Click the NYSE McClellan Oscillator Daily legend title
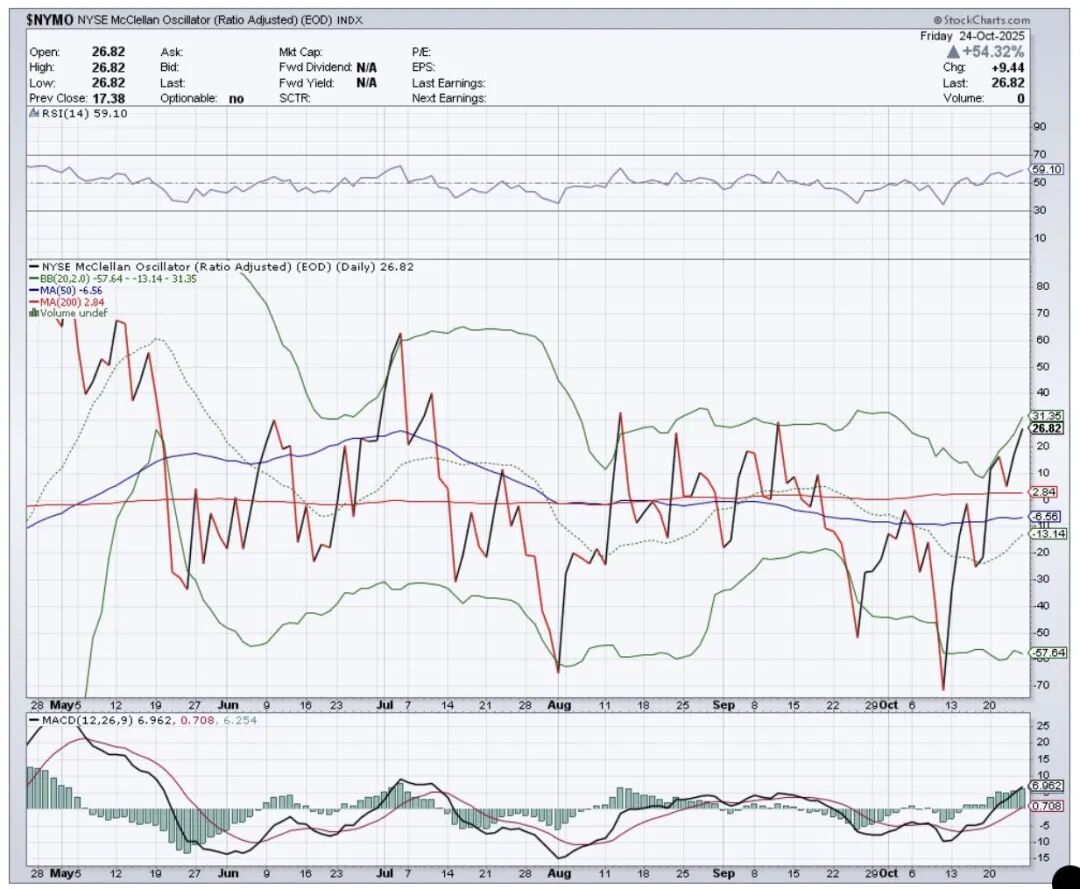 tap(222, 266)
